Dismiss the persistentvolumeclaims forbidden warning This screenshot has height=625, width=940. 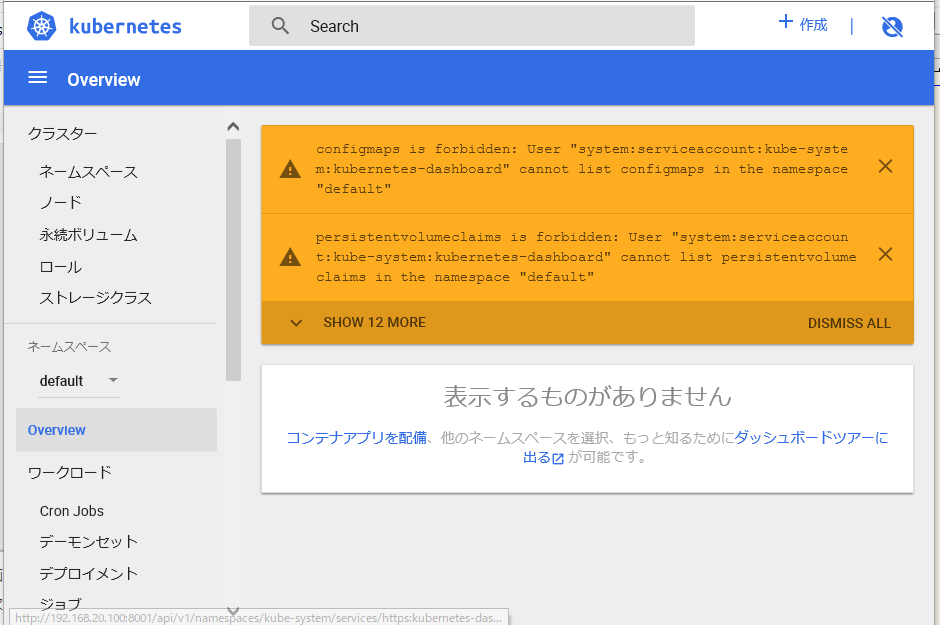(x=885, y=255)
